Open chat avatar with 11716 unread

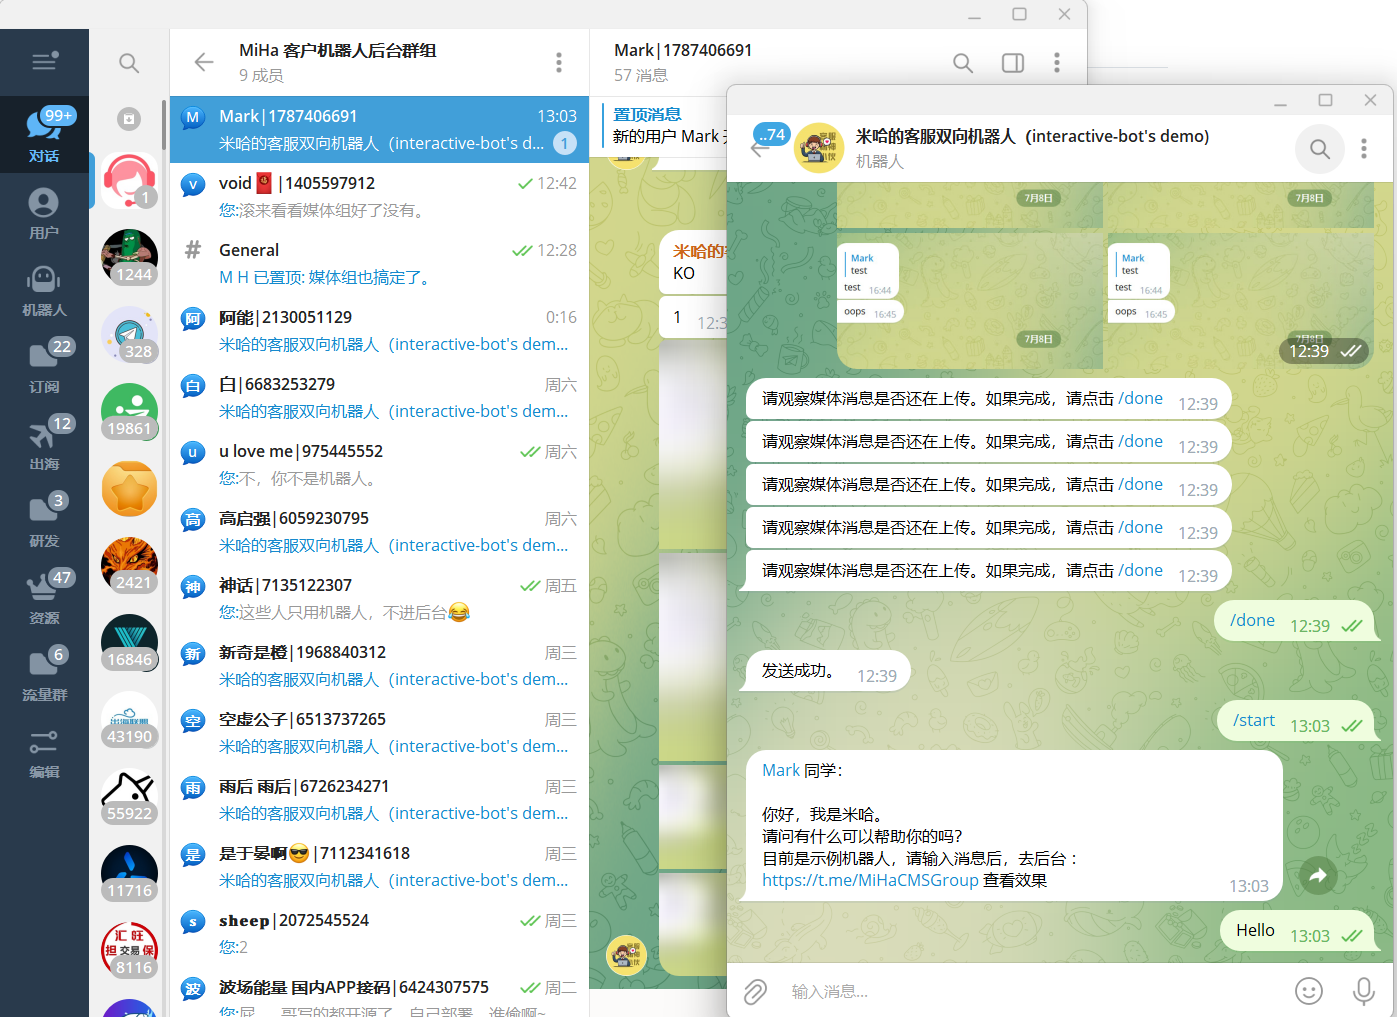(129, 873)
